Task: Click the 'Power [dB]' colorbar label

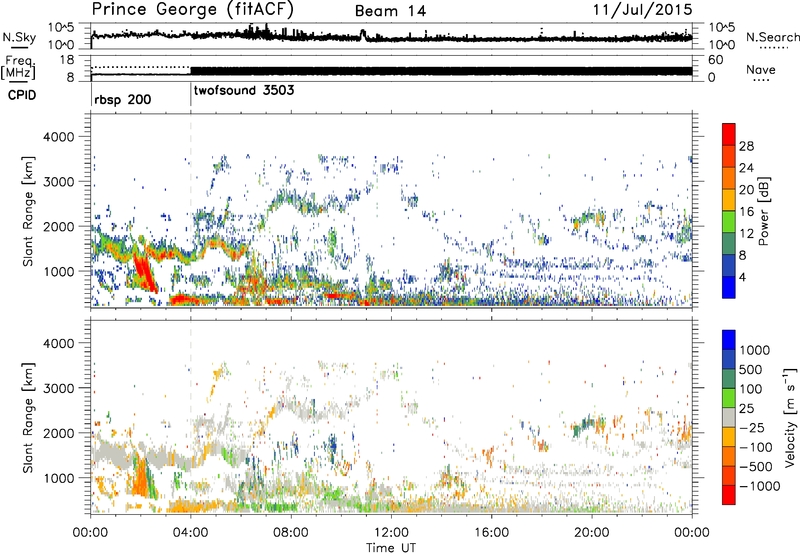Action: tap(764, 211)
